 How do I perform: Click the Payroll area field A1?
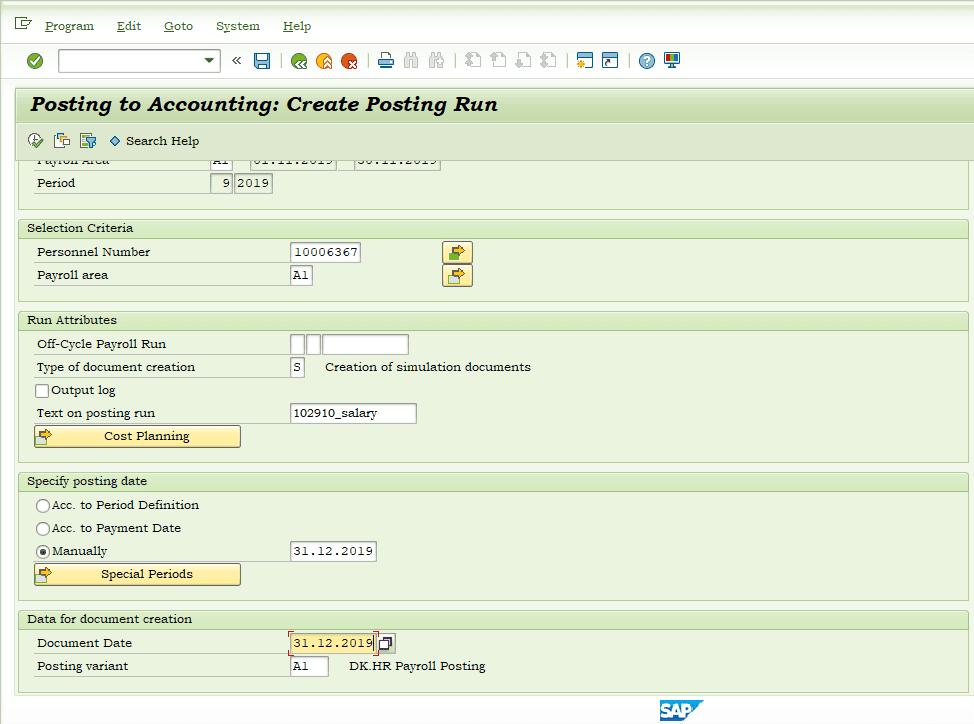point(301,275)
